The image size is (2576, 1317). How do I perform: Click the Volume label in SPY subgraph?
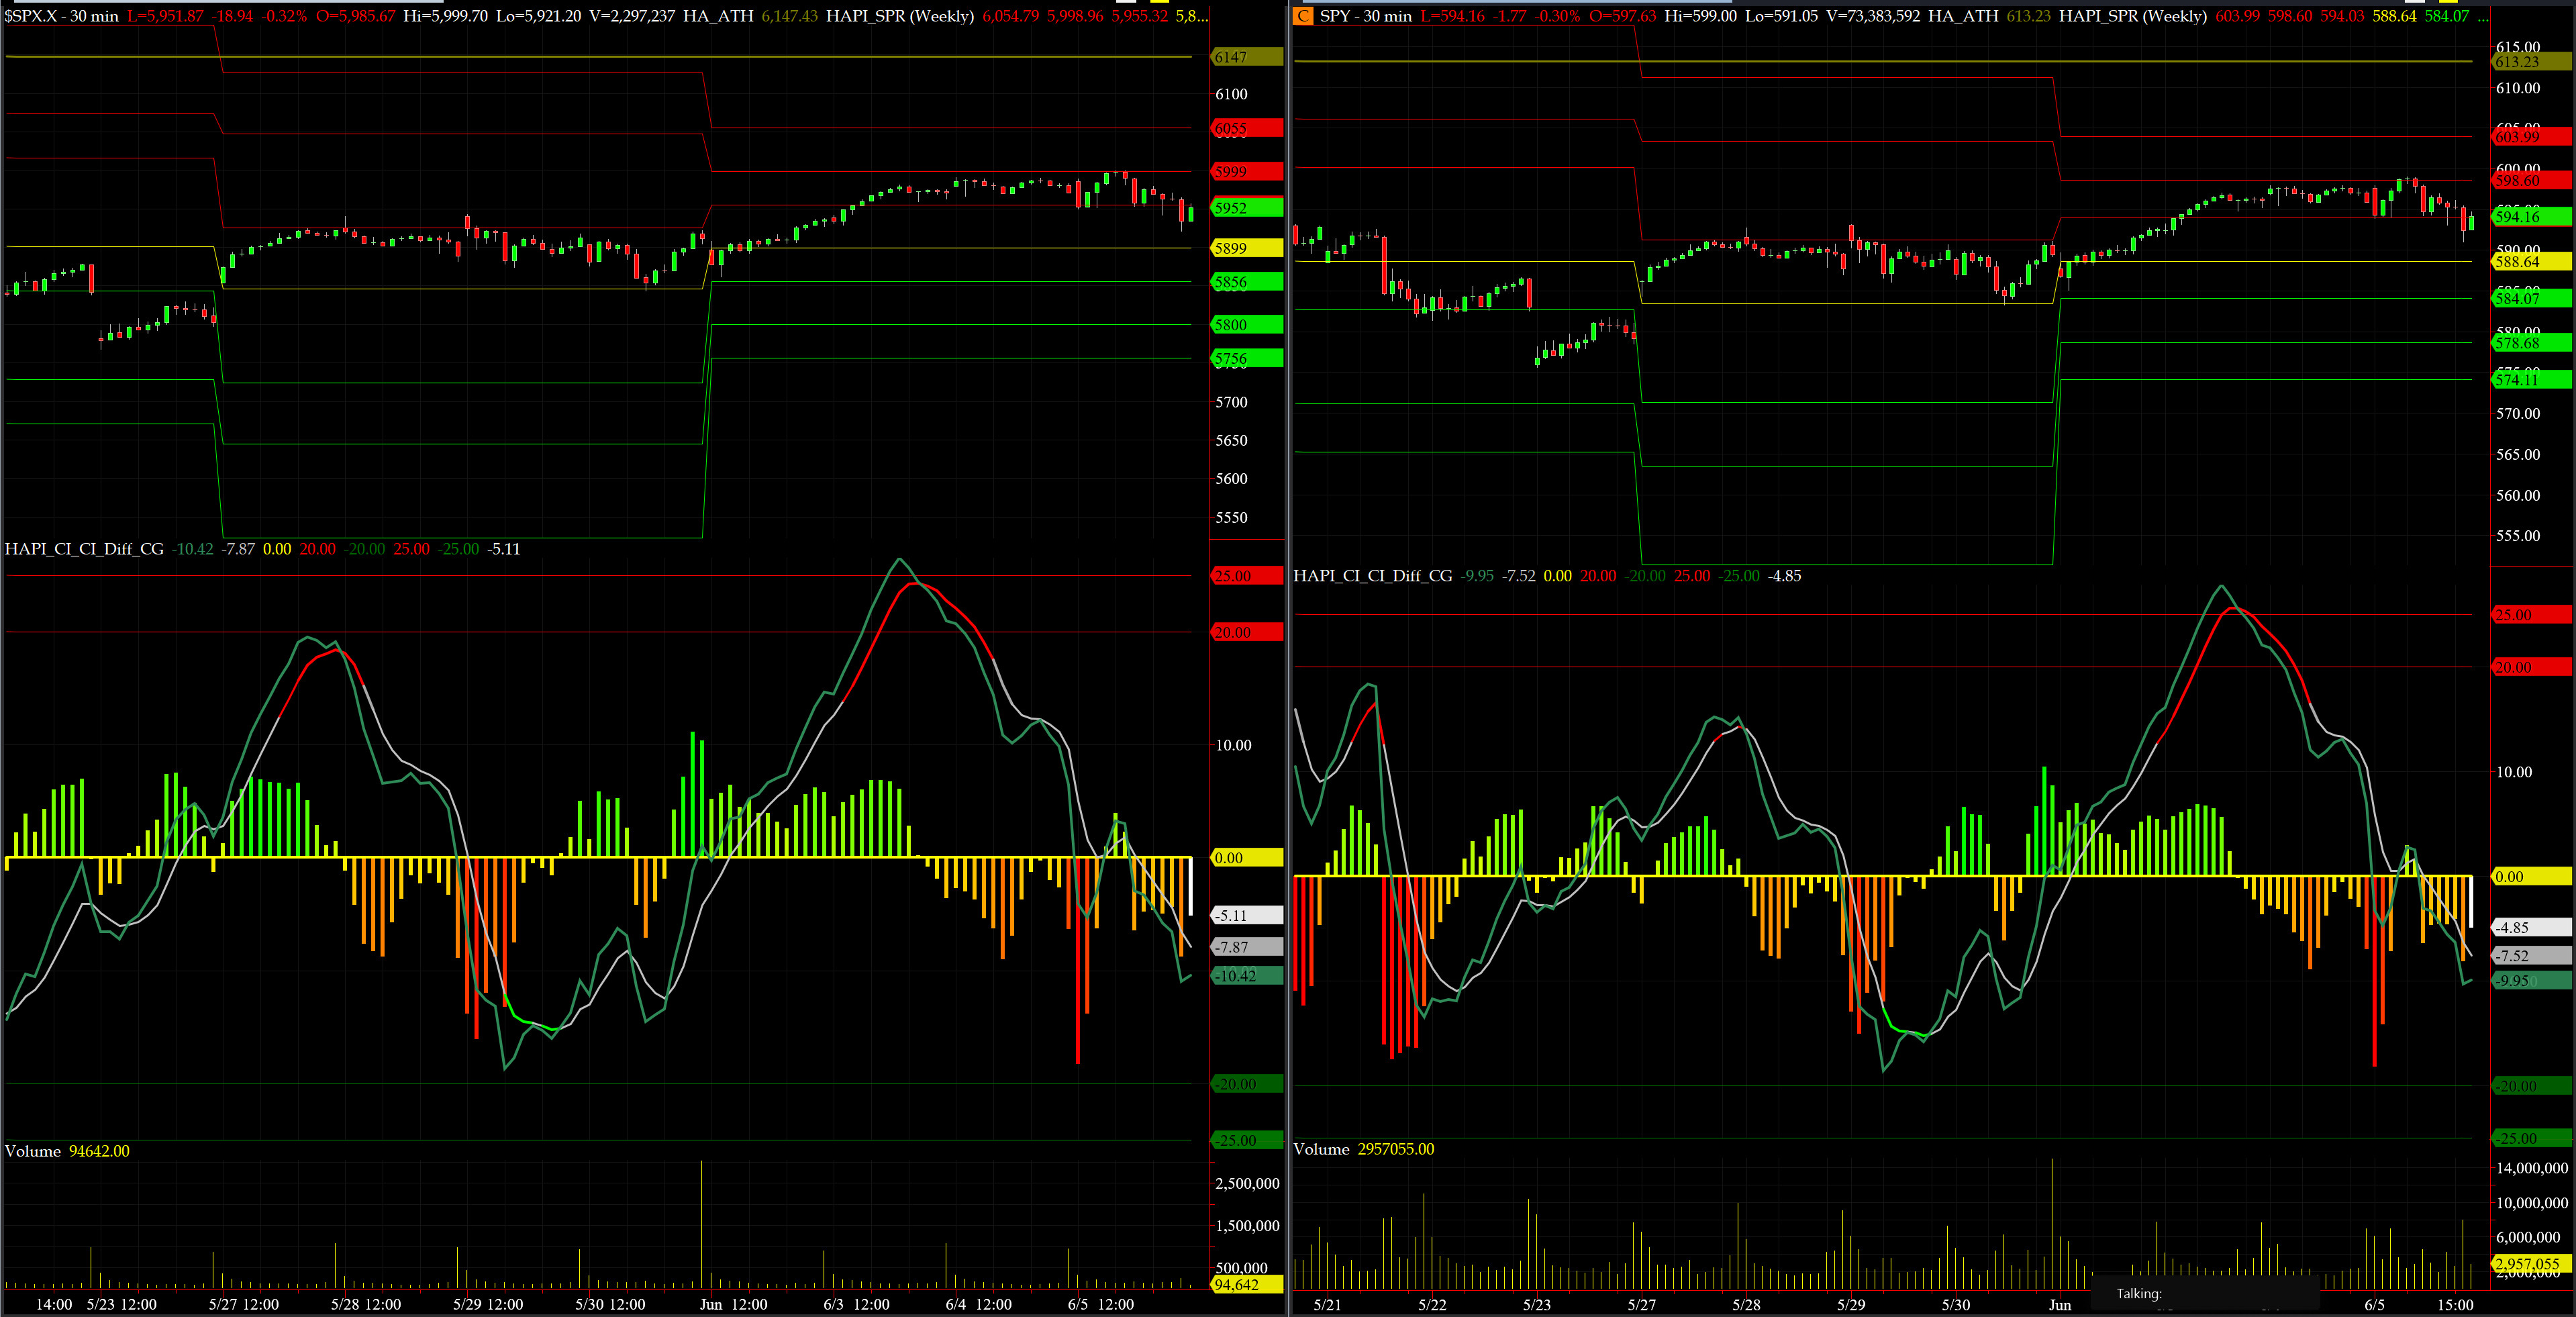point(1321,1149)
